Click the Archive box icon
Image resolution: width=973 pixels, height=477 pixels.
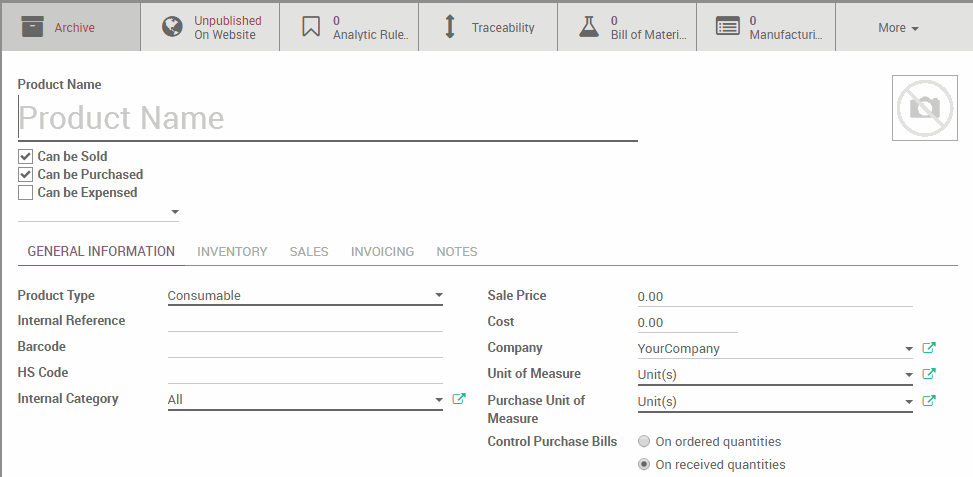click(x=33, y=27)
